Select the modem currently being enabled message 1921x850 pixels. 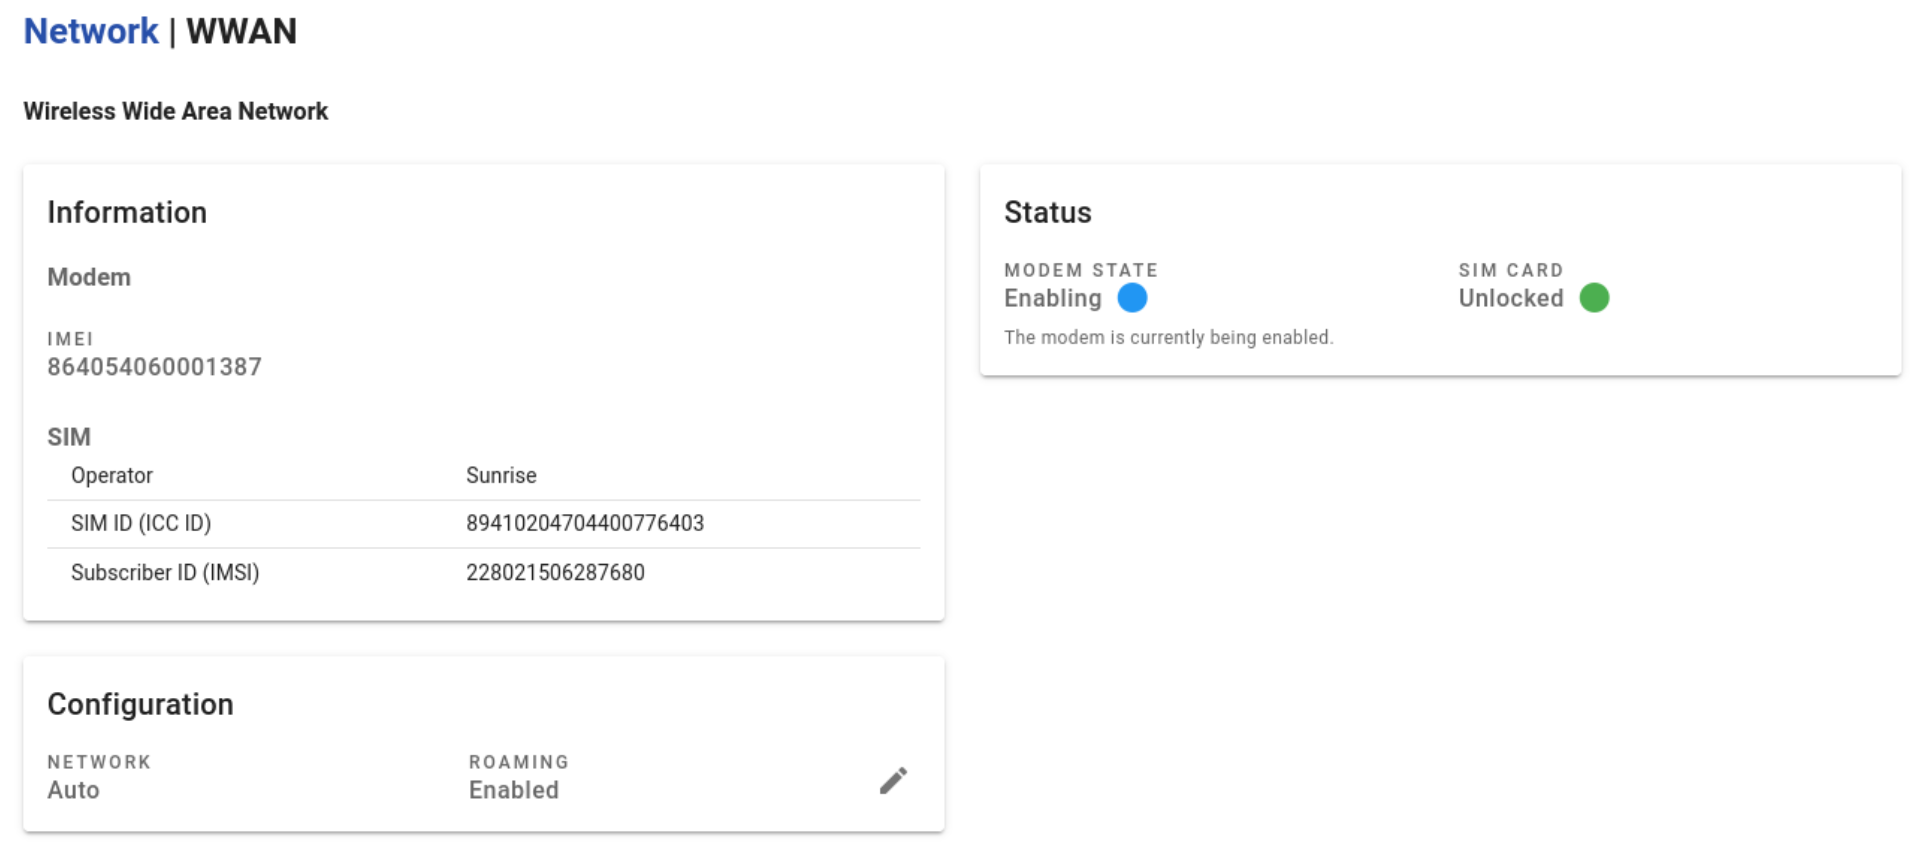click(1168, 337)
